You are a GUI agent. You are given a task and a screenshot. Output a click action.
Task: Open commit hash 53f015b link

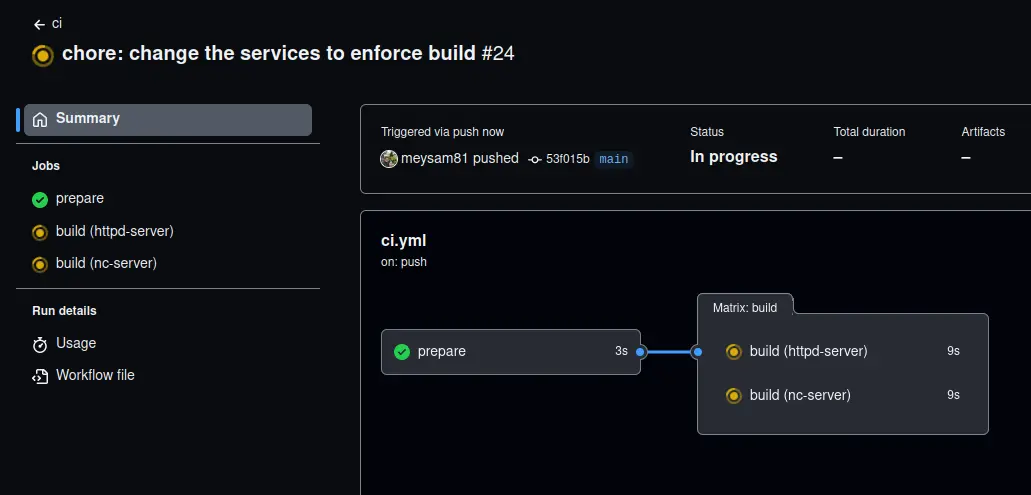(x=567, y=159)
